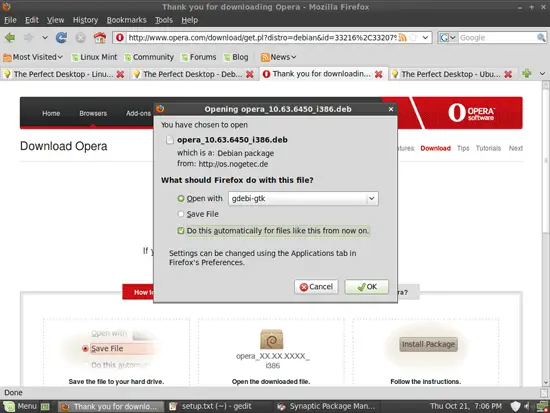
Task: Click the Install Package illustration button
Action: click(428, 344)
